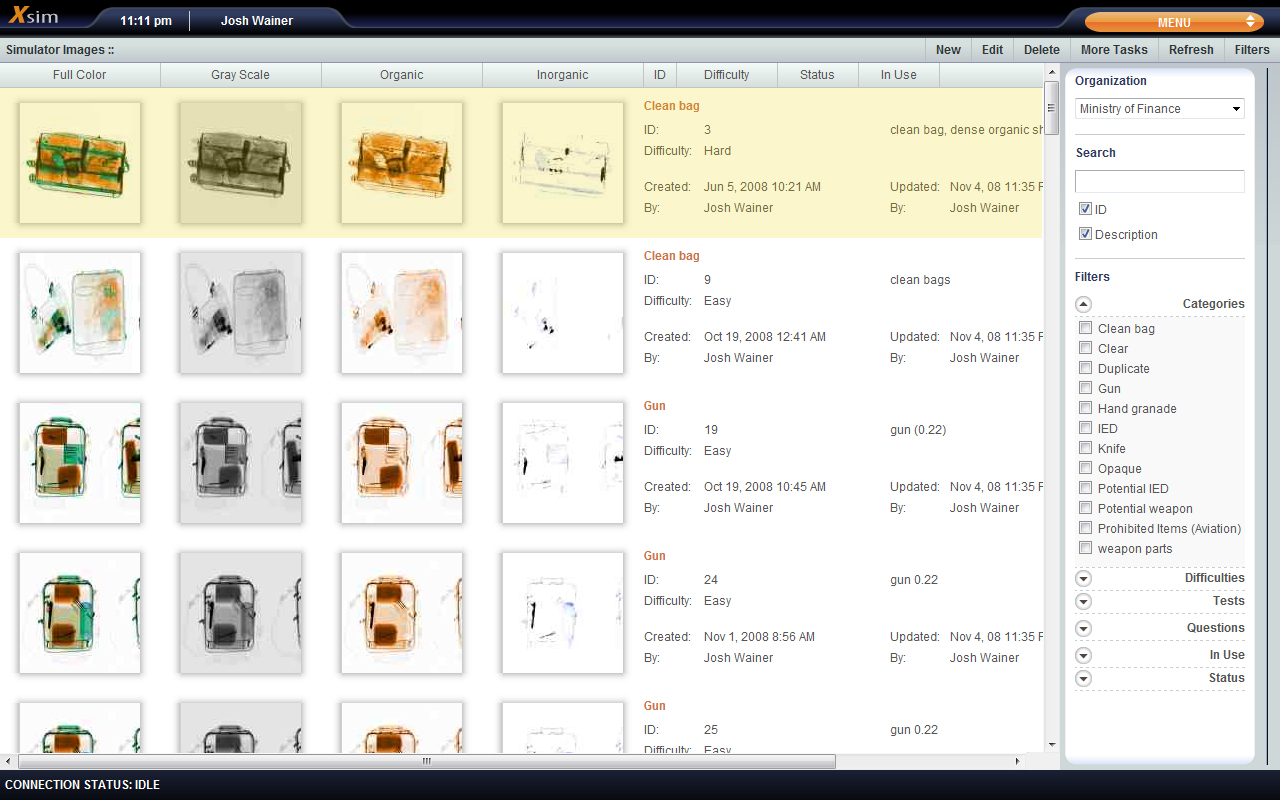
Task: Uncheck the ID search checkbox
Action: tap(1085, 209)
